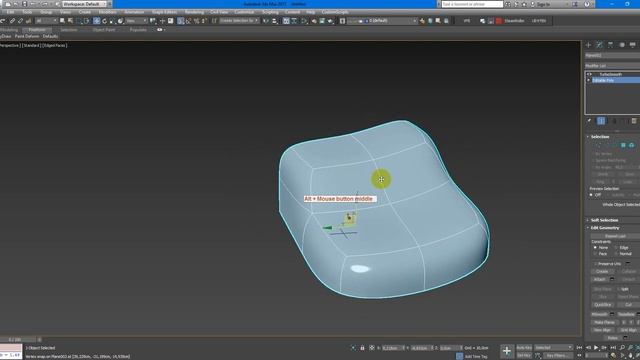This screenshot has height=360, width=640.
Task: Toggle the Percent Snap icon
Action: point(196,21)
